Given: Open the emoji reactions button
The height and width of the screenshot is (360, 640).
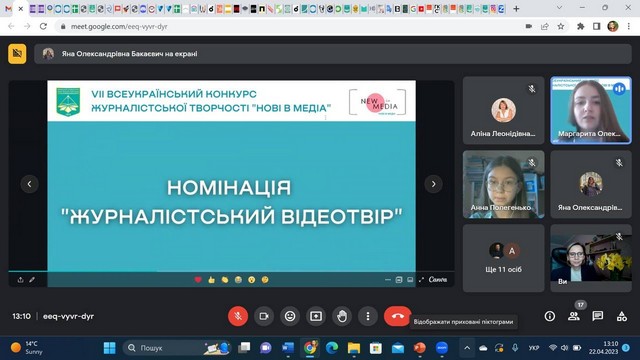Looking at the screenshot, I should click(290, 316).
